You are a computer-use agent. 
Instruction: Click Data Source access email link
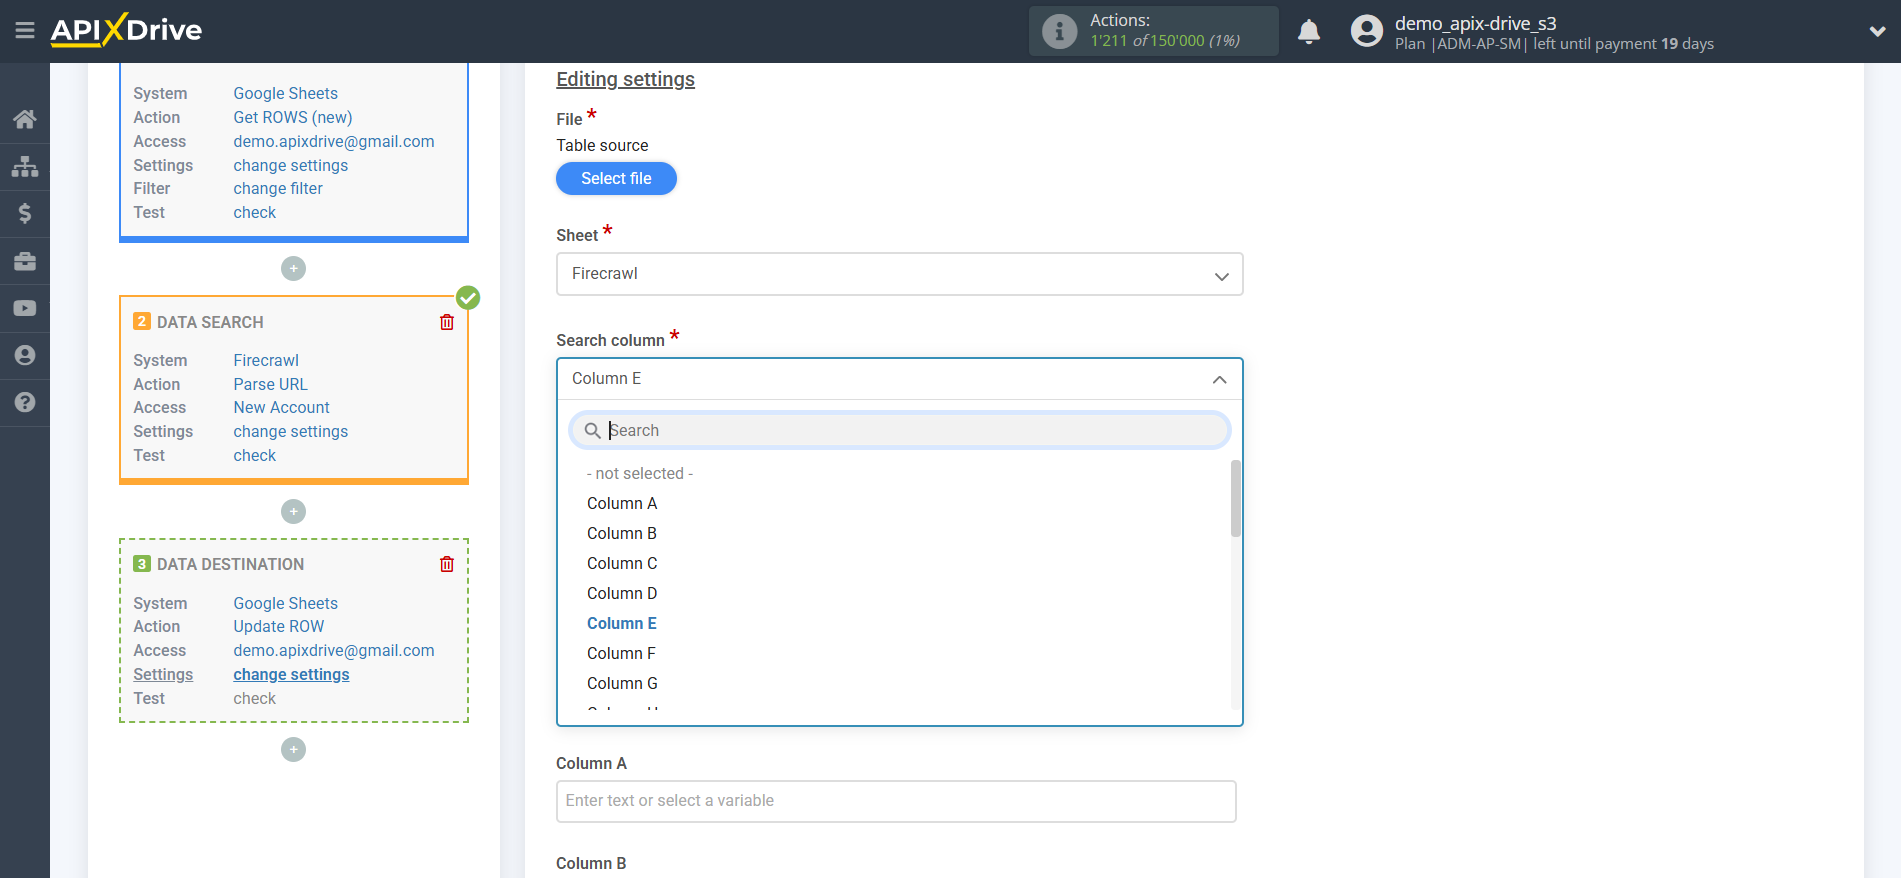point(334,141)
